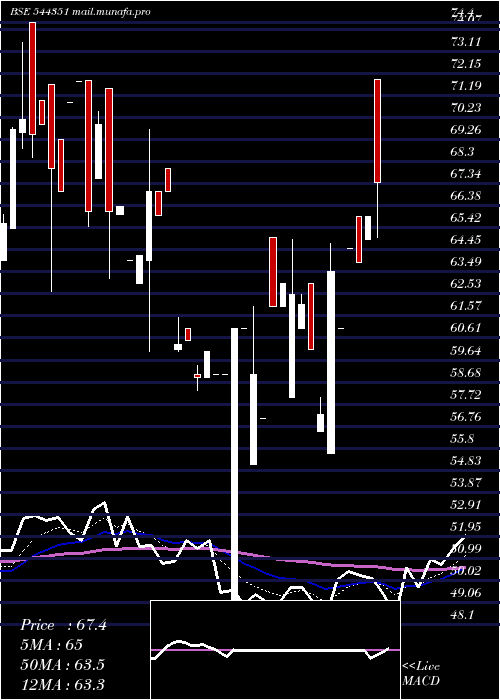Image resolution: width=500 pixels, height=700 pixels.
Task: Click the <<Live MACD label
Action: click(x=421, y=674)
